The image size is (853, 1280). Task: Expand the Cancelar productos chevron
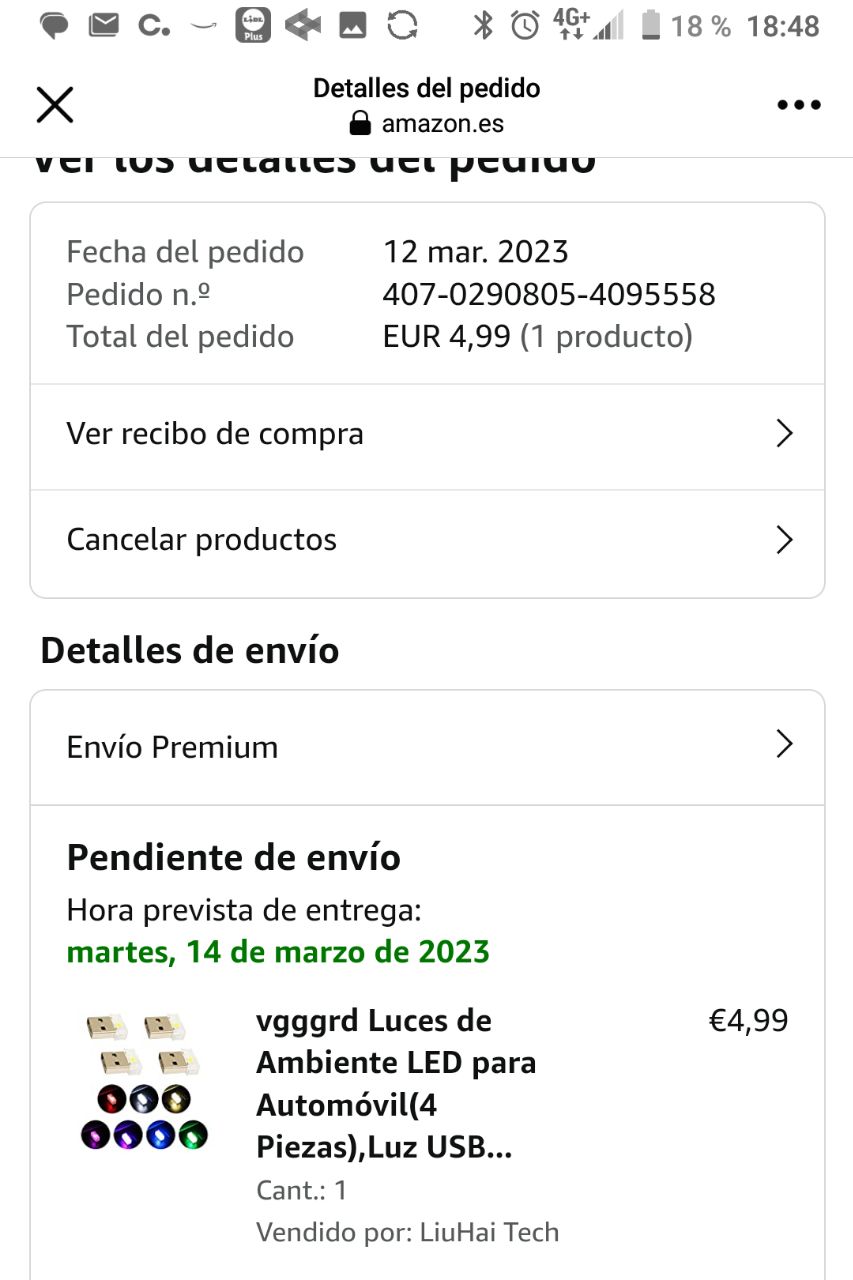784,540
